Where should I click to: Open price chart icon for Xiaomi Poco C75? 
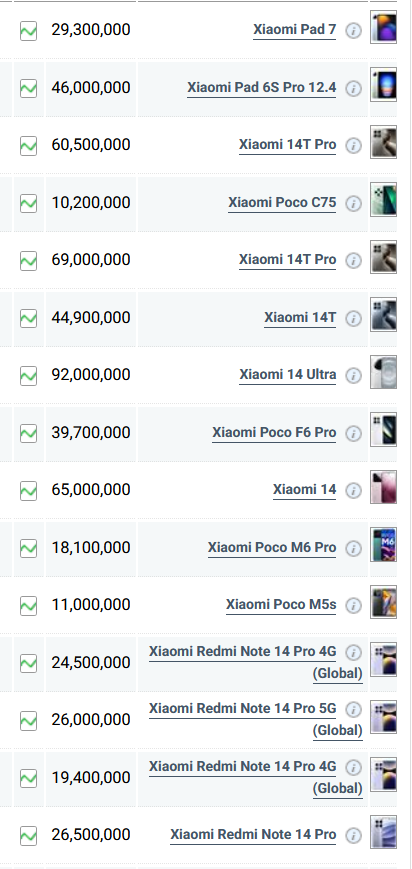click(28, 203)
